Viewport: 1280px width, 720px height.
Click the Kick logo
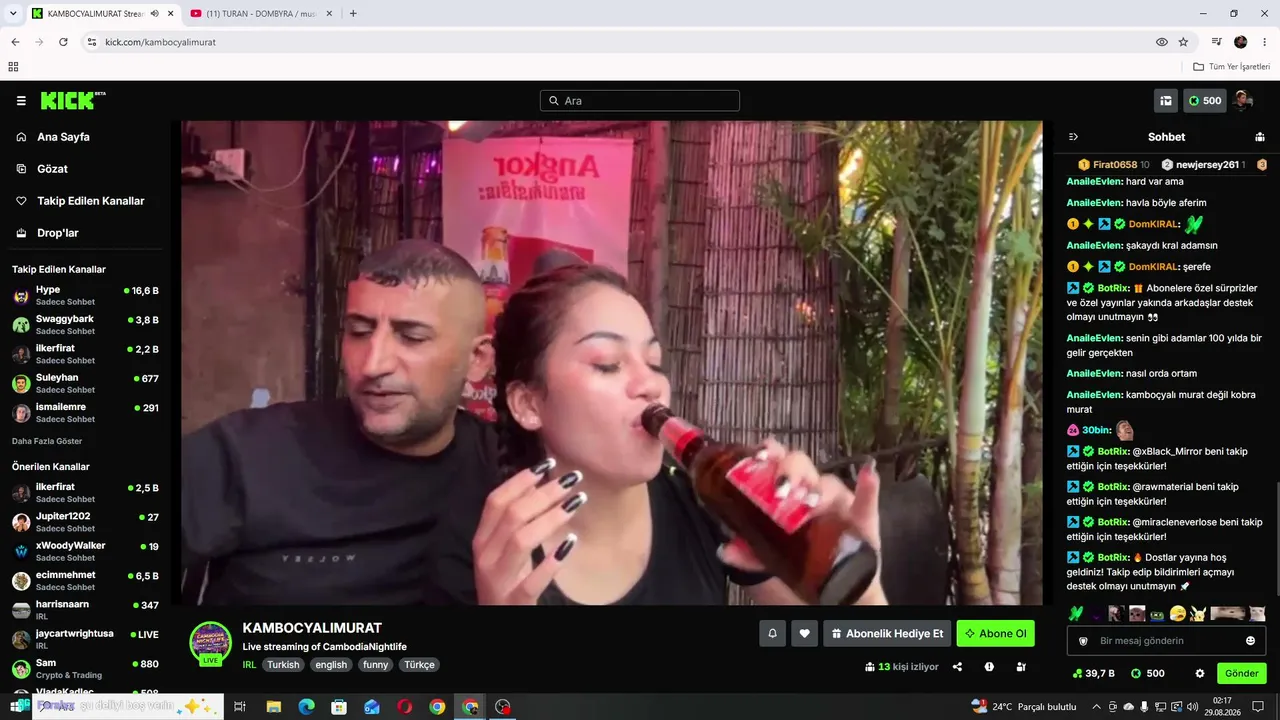(x=73, y=100)
